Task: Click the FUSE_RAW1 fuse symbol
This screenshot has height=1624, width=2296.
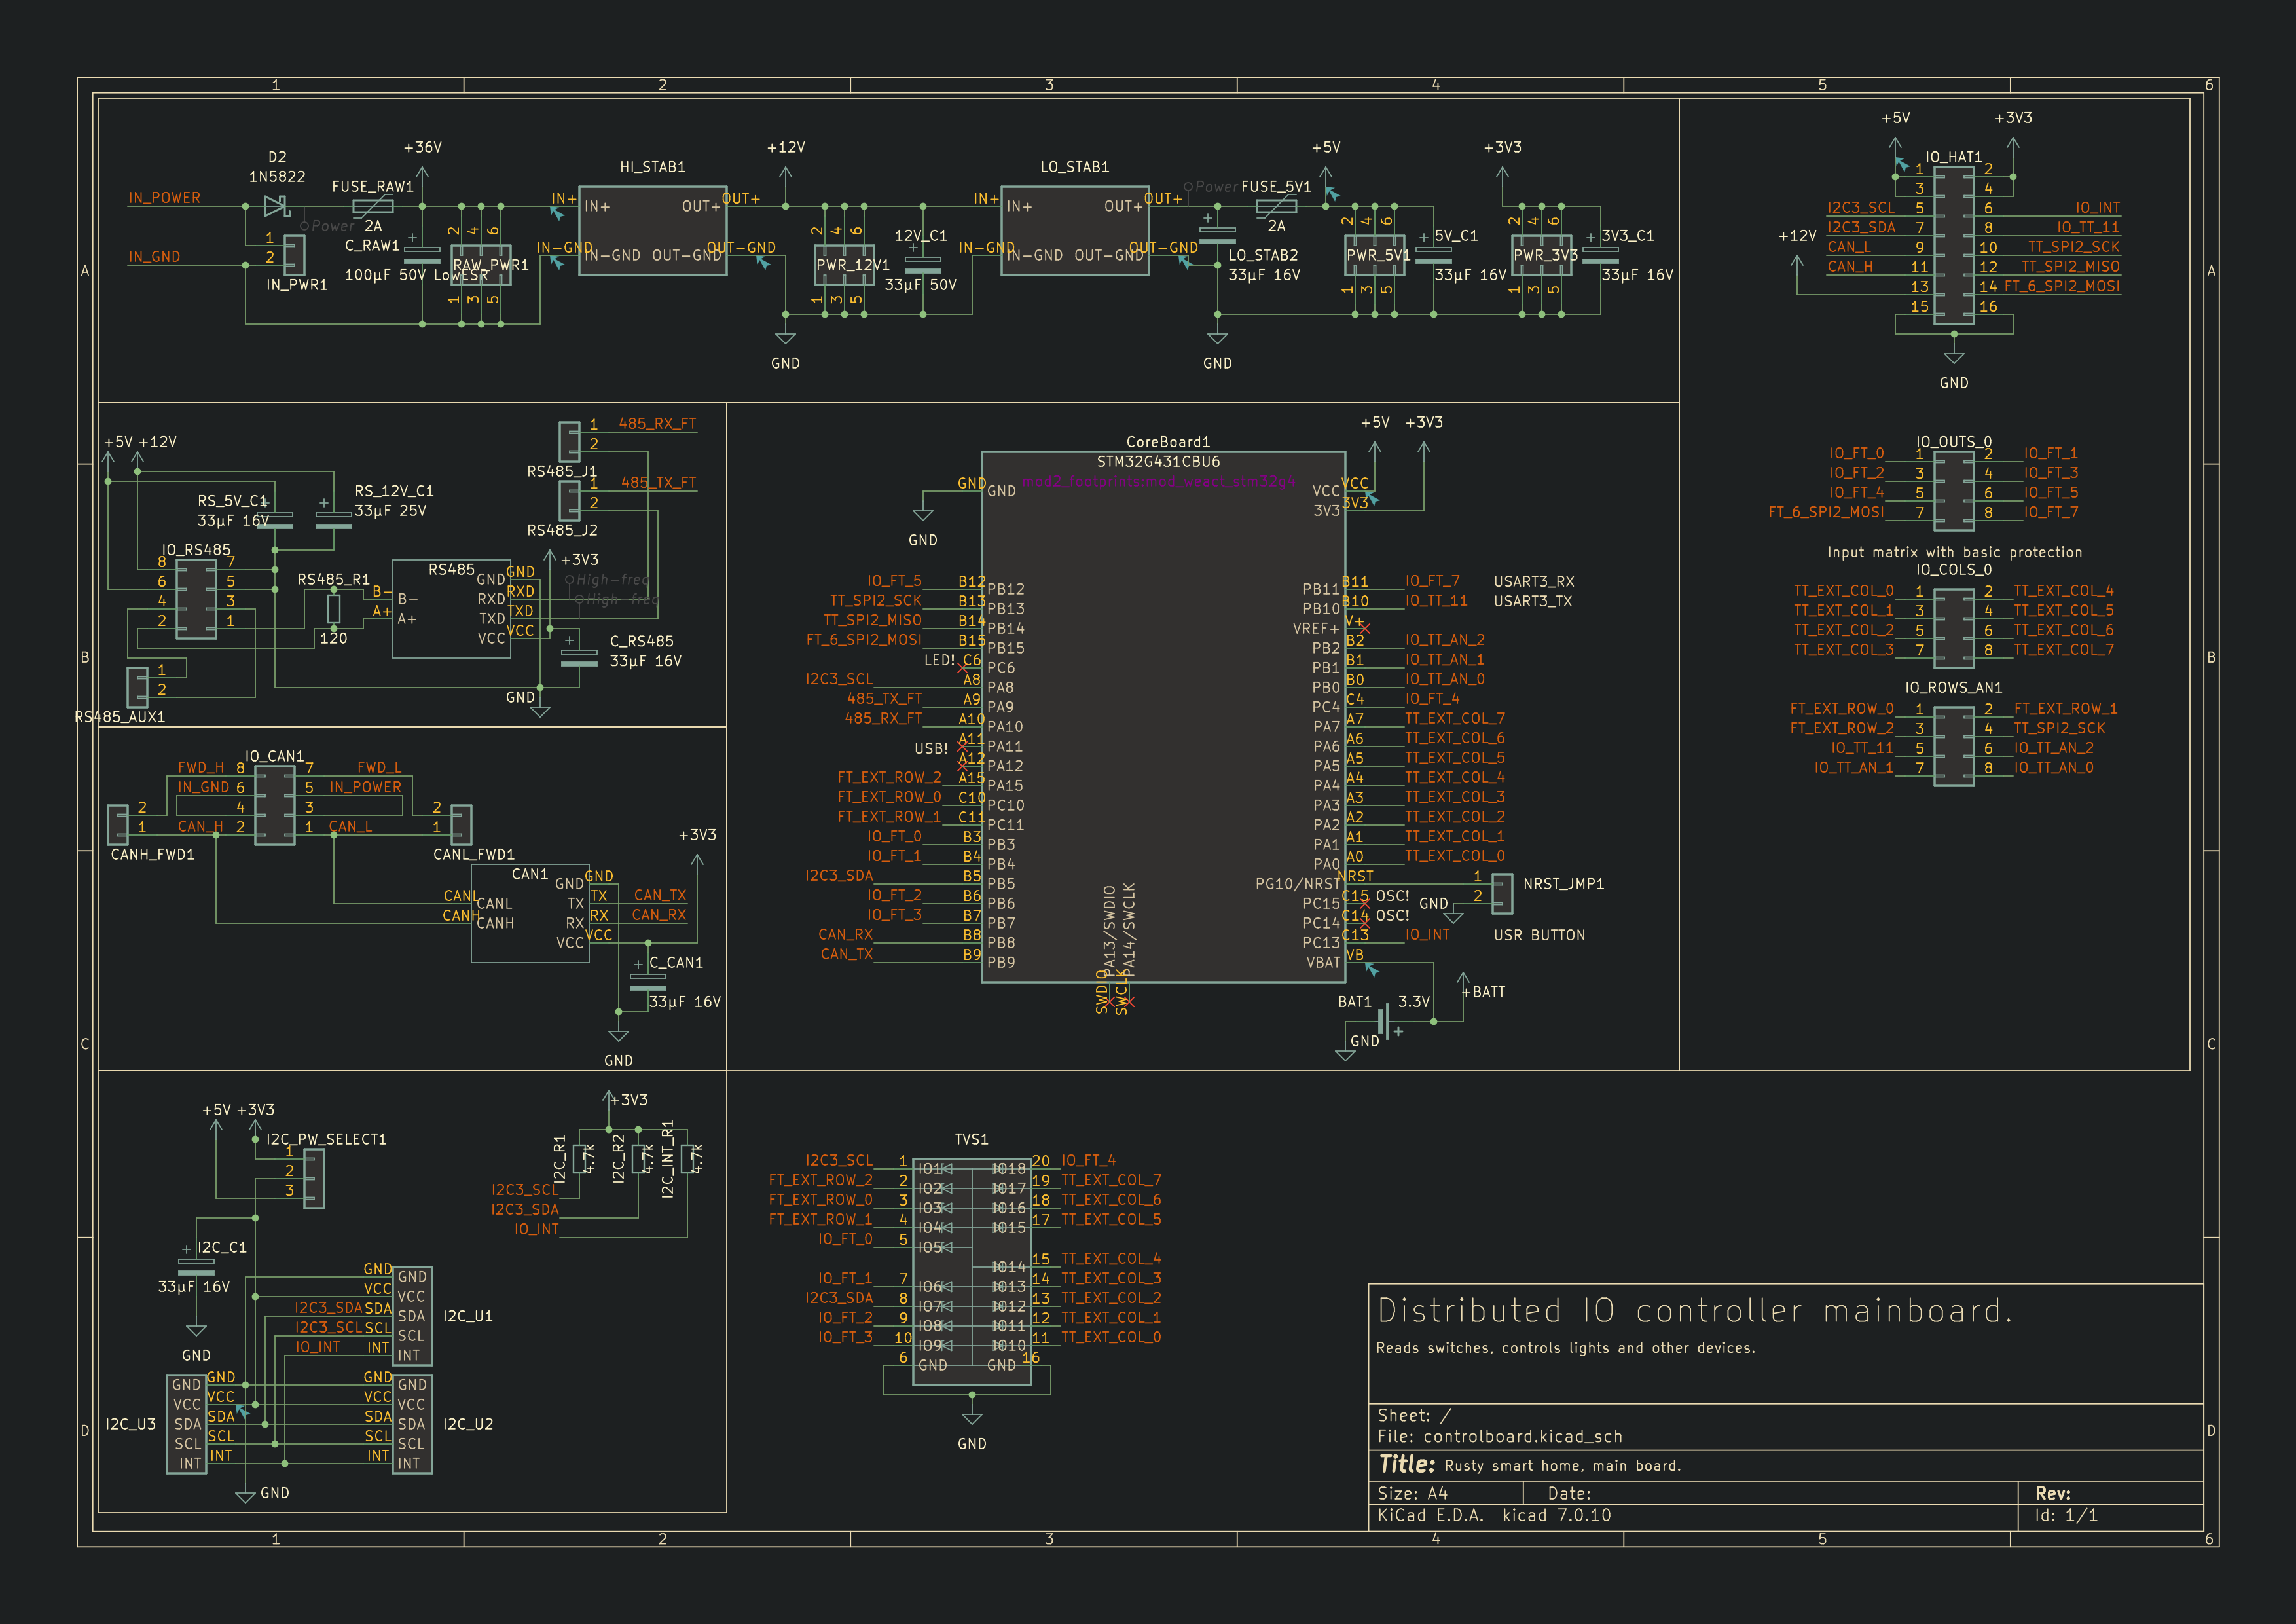Action: [x=373, y=206]
